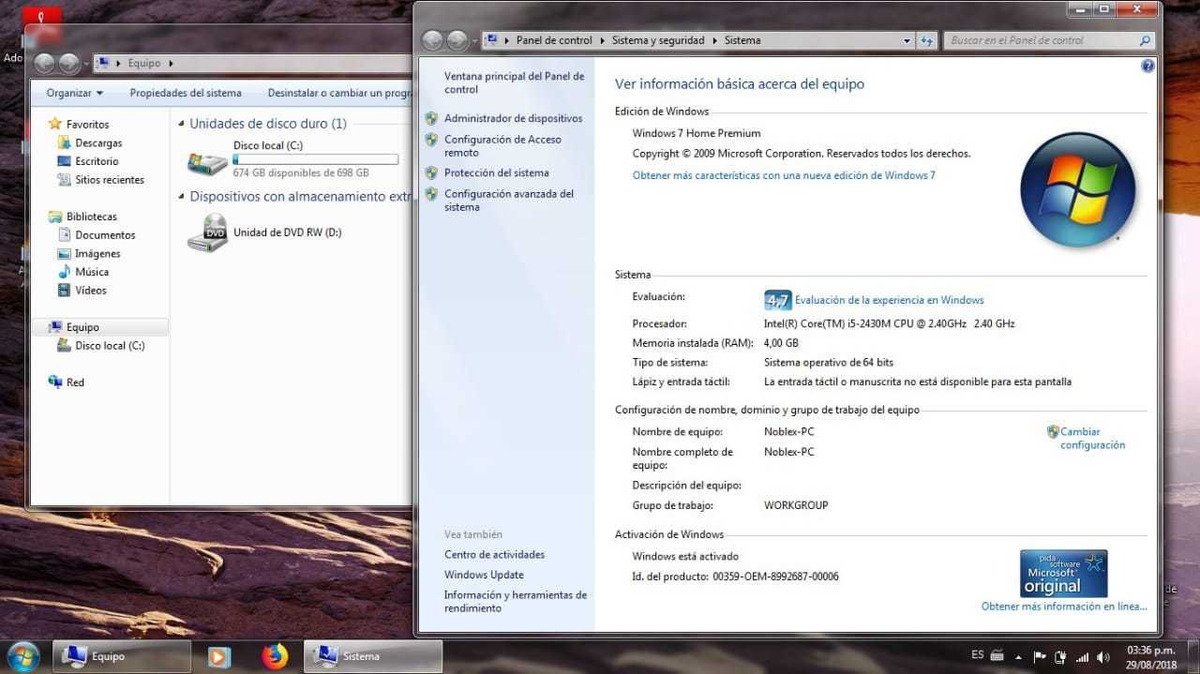Click the on-screen keyboard tray icon
Viewport: 1200px width, 674px height.
[997, 655]
